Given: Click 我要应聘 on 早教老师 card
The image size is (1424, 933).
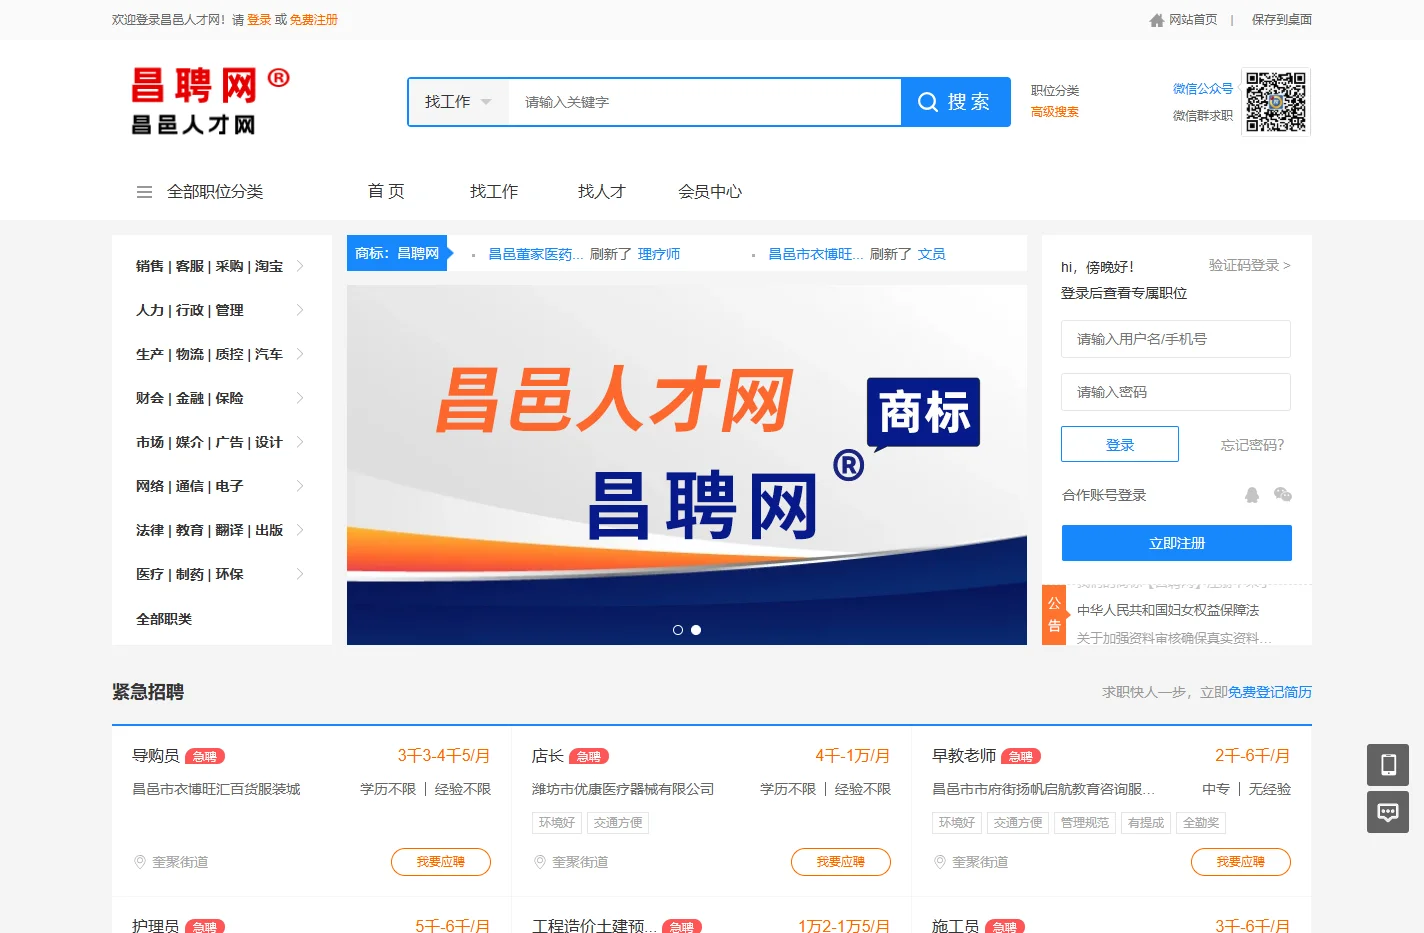Looking at the screenshot, I should (1241, 862).
